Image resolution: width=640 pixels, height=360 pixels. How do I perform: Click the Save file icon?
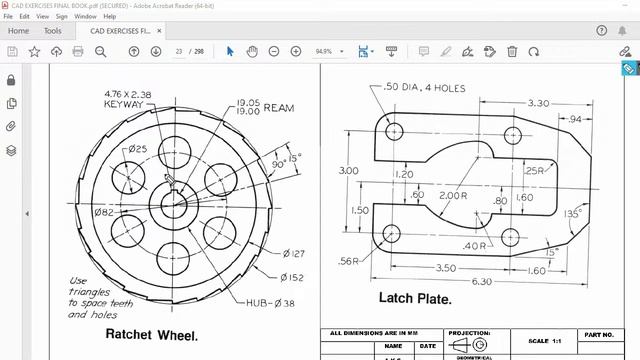(x=12, y=51)
